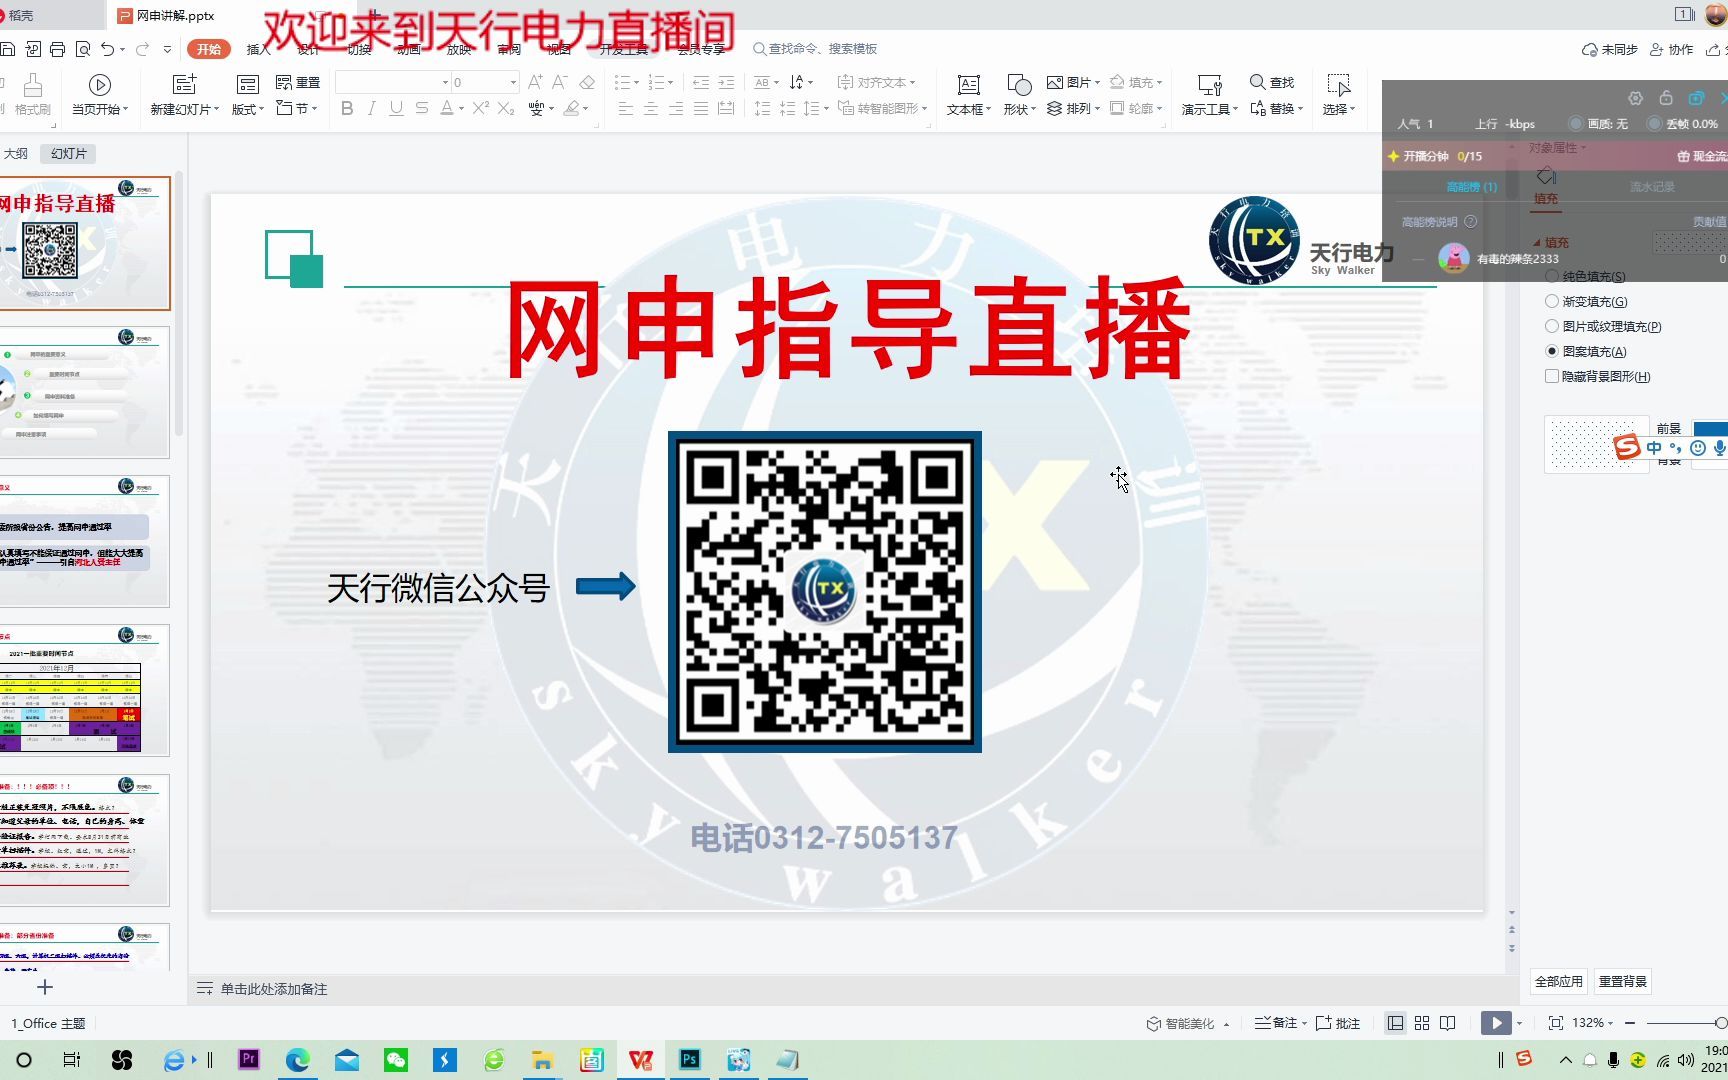This screenshot has height=1080, width=1728.
Task: Click the Print Preview icon
Action: [83, 49]
